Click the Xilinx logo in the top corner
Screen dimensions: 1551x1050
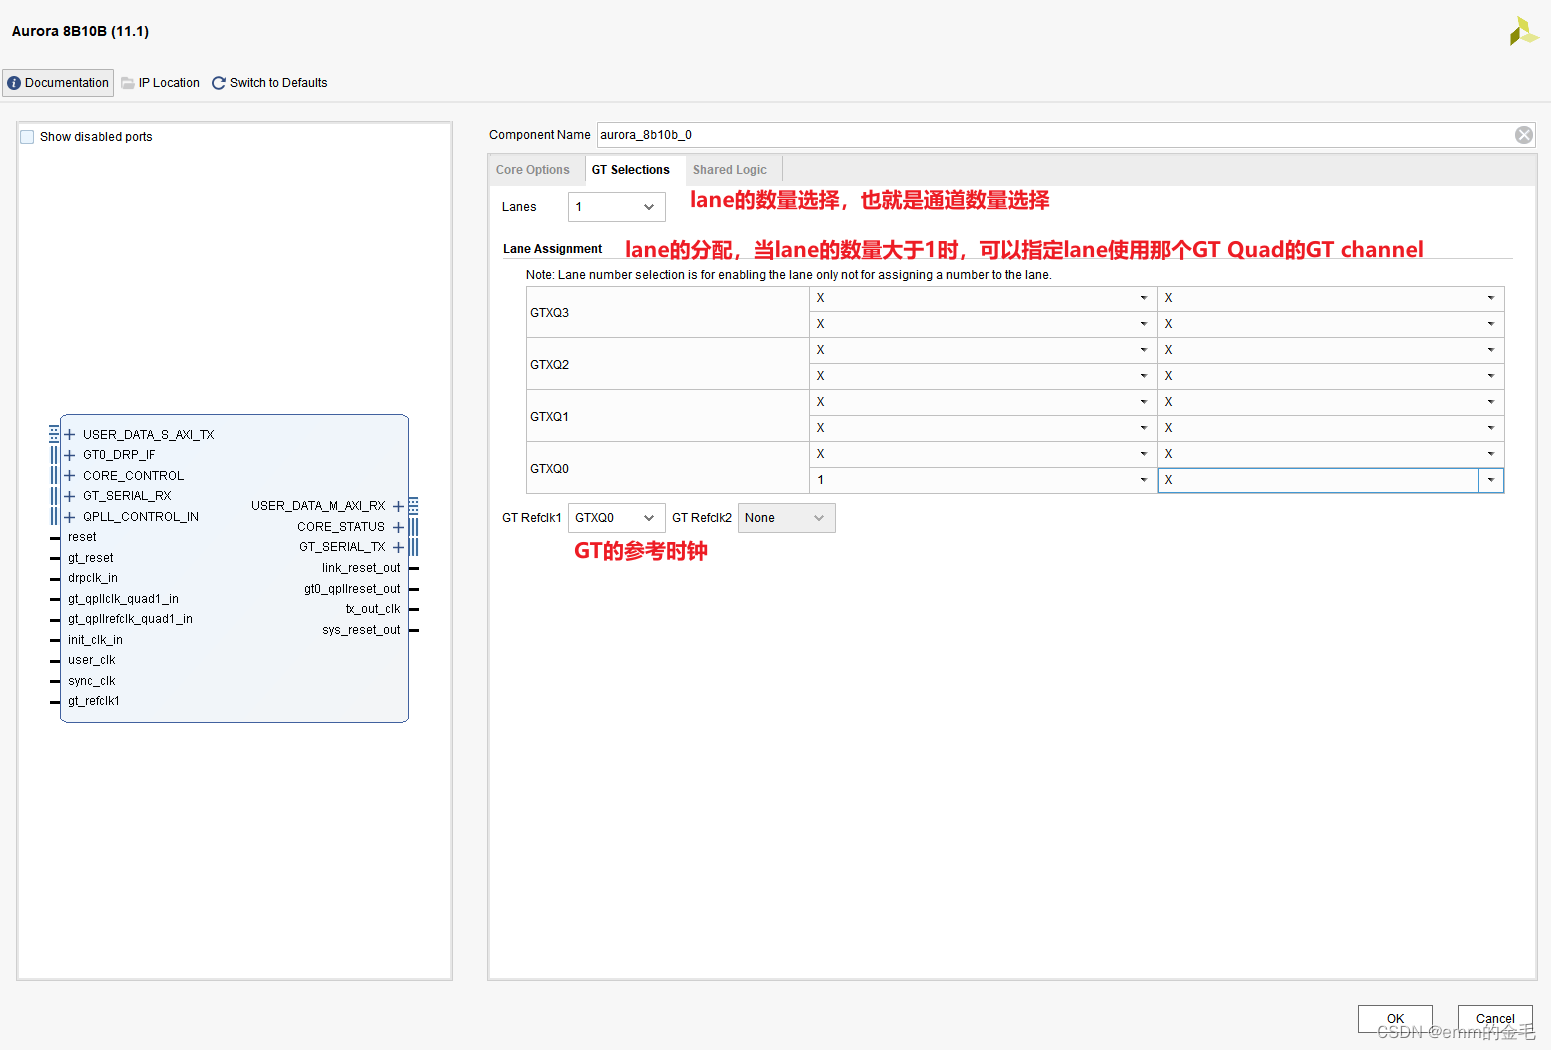pyautogui.click(x=1522, y=31)
